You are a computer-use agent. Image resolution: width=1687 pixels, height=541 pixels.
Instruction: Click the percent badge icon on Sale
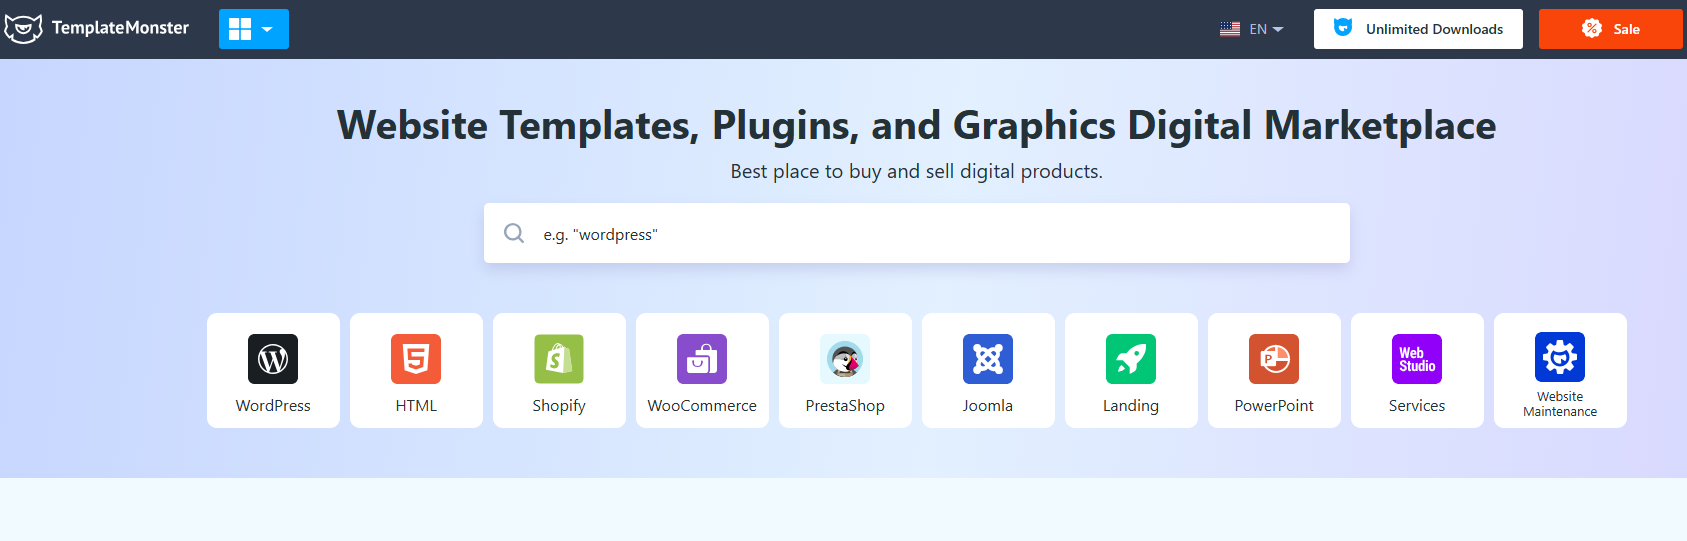(x=1592, y=28)
